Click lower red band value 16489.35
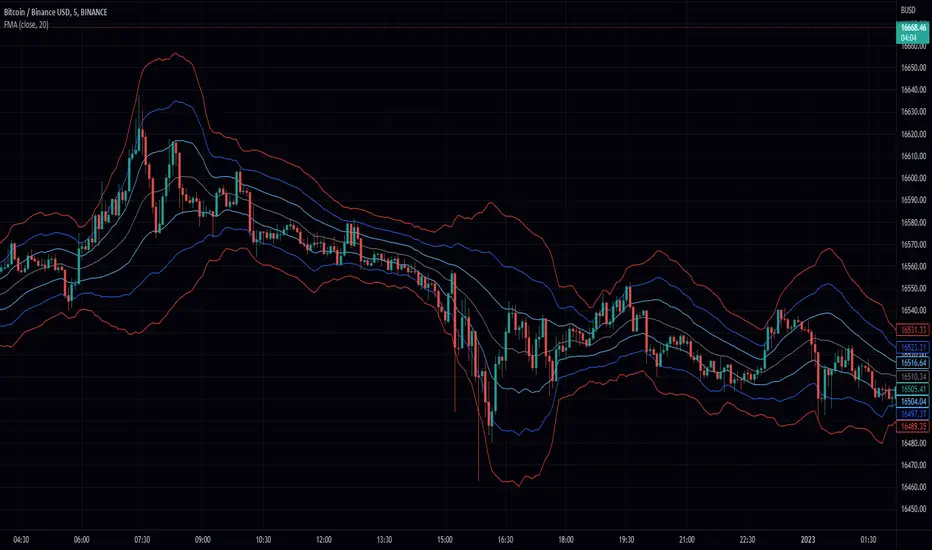The width and height of the screenshot is (932, 550). tap(913, 426)
